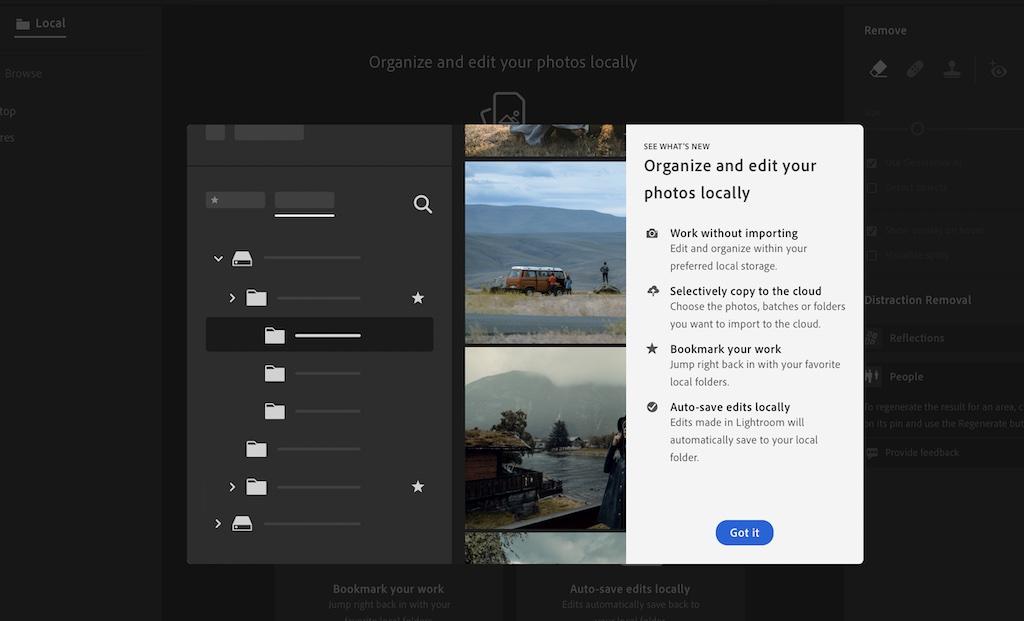Toggle Show overlay on hover checkbox
Image resolution: width=1024 pixels, height=621 pixels.
871,231
